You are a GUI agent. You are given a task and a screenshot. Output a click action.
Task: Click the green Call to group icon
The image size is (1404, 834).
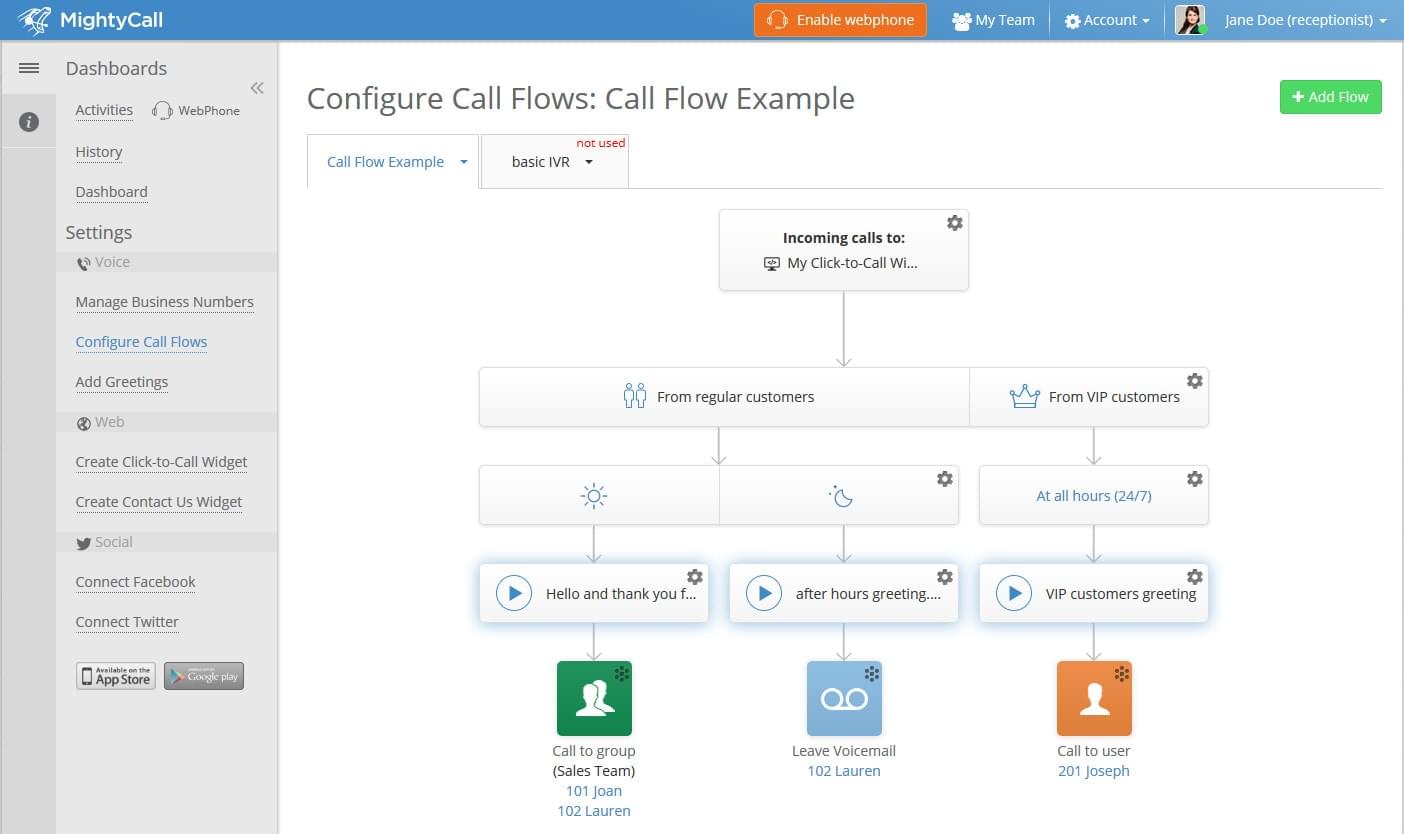(594, 698)
